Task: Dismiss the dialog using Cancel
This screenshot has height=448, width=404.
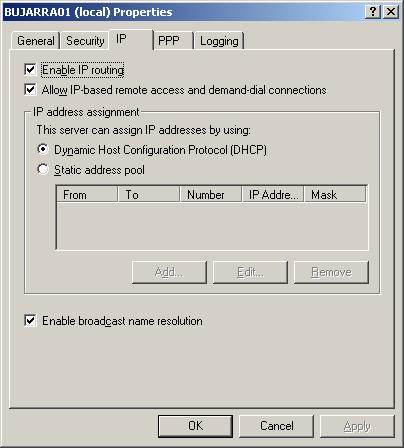Action: click(x=276, y=426)
